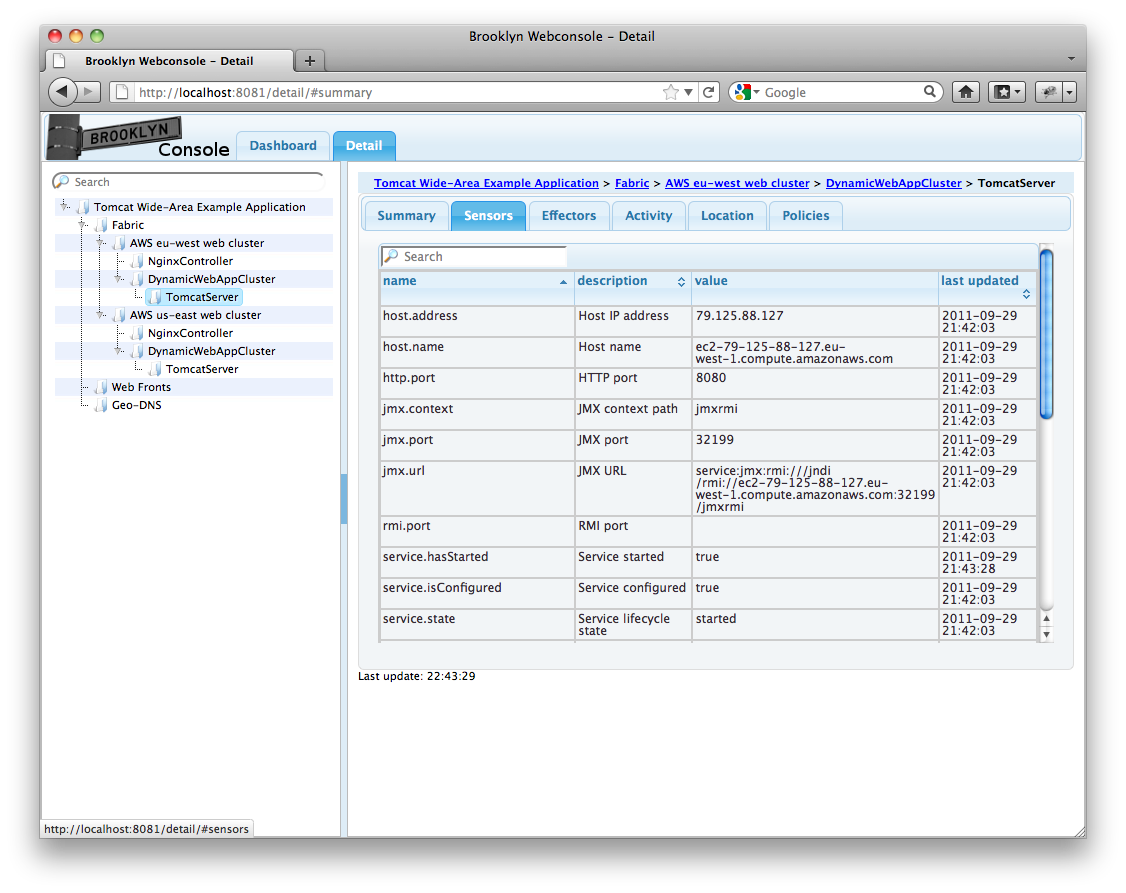Open the Google search engine dropdown
Screen dimensions: 1126x893
point(747,92)
